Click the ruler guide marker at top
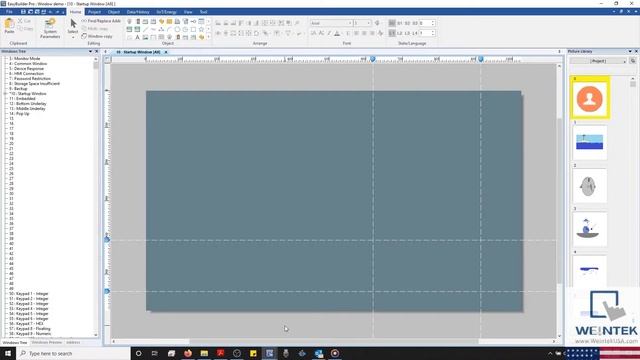The height and width of the screenshot is (360, 640). coord(373,60)
